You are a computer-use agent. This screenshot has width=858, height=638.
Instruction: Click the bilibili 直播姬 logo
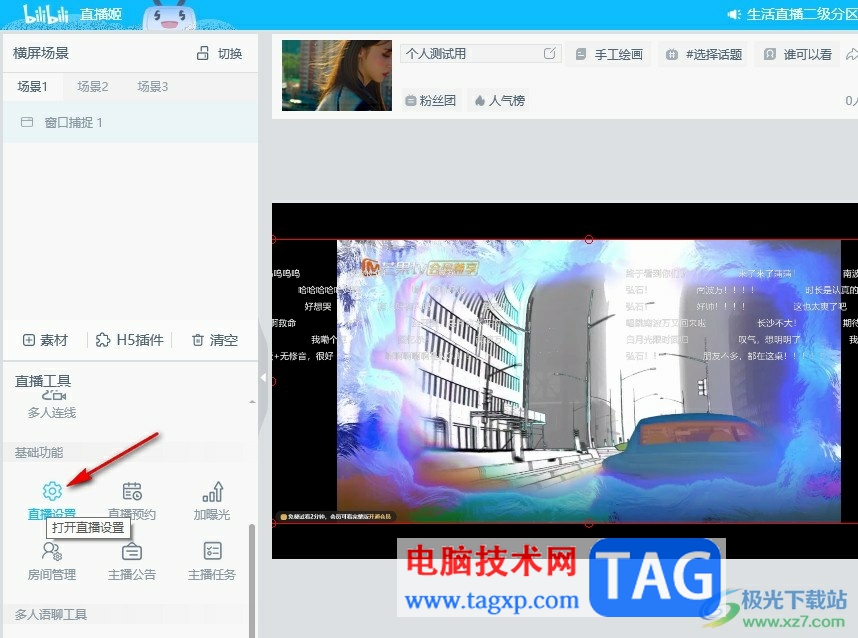(x=73, y=15)
